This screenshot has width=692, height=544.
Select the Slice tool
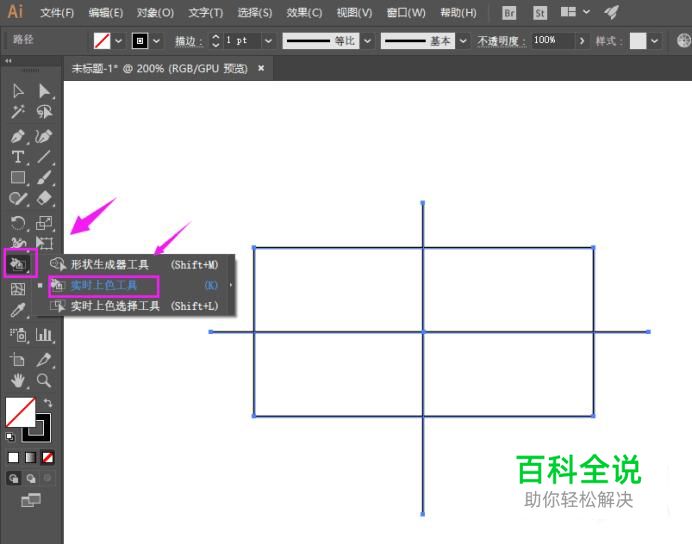pyautogui.click(x=44, y=360)
